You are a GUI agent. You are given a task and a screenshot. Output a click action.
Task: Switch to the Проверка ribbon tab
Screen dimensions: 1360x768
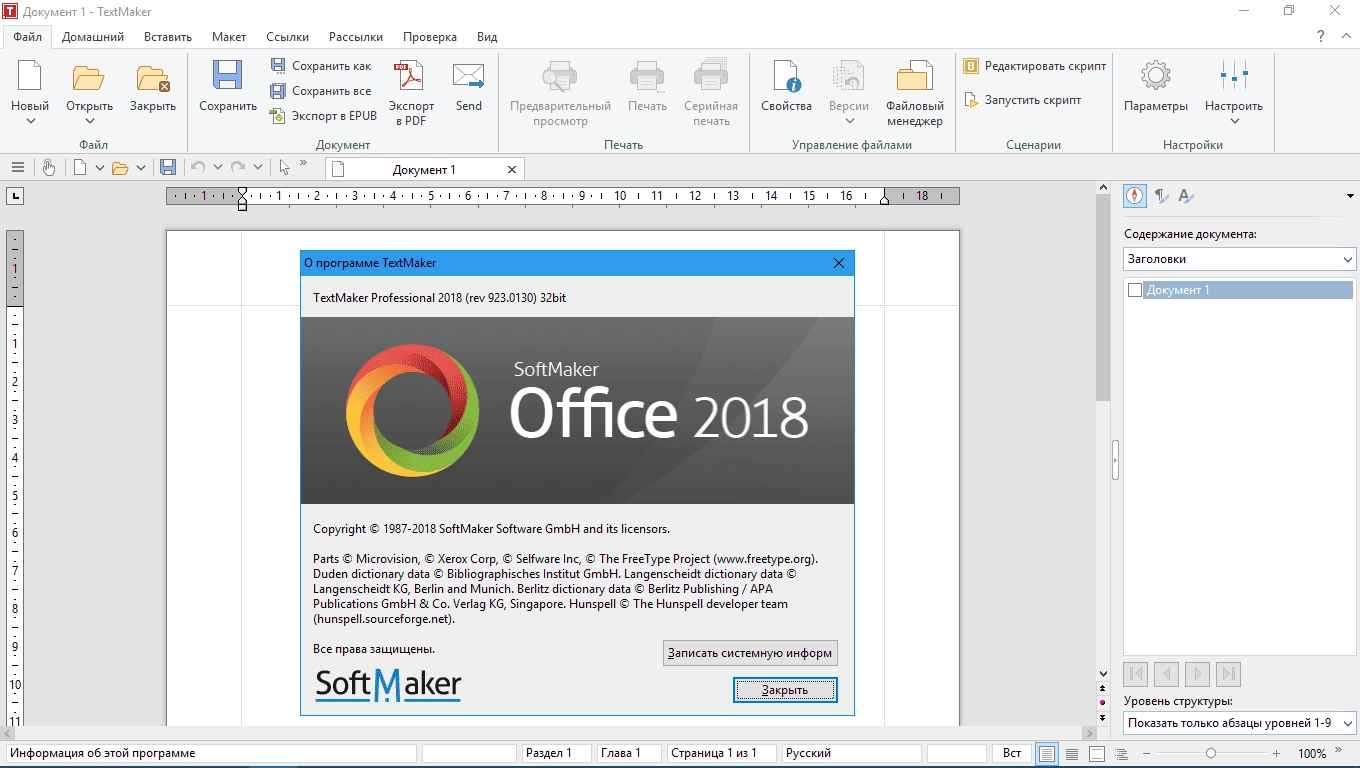[x=430, y=37]
